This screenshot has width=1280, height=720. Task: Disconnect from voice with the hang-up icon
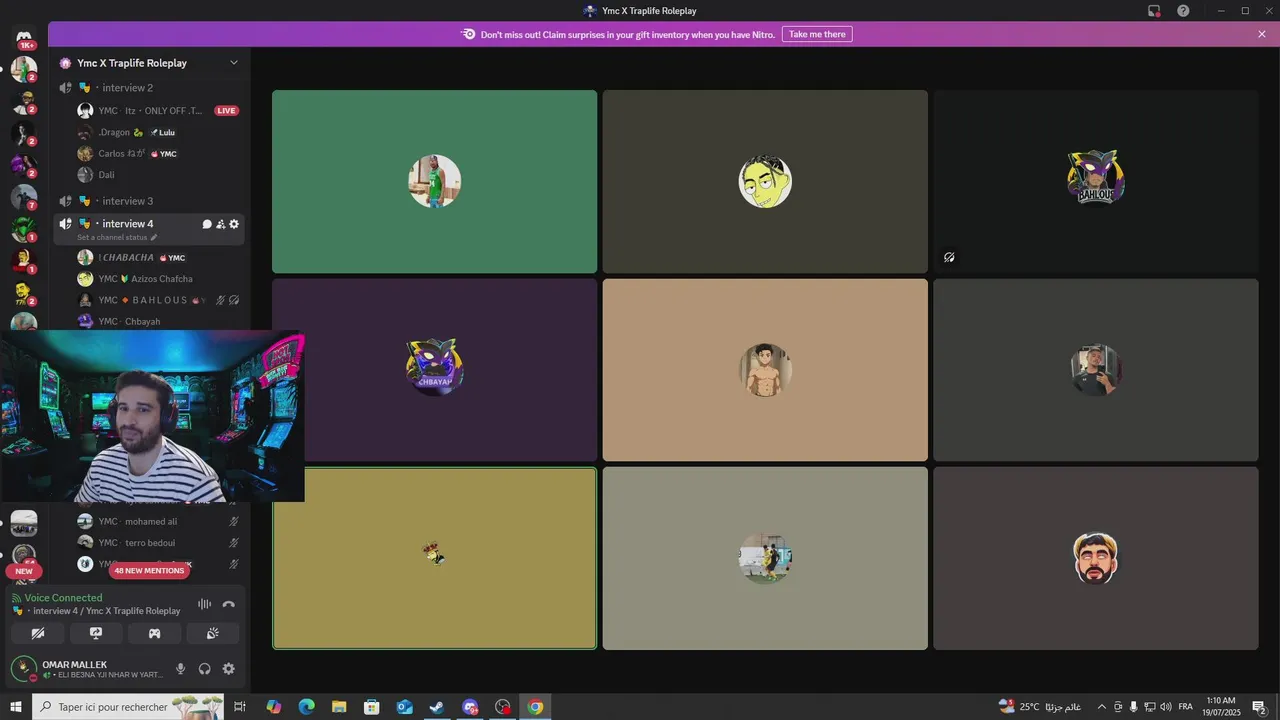click(x=229, y=604)
